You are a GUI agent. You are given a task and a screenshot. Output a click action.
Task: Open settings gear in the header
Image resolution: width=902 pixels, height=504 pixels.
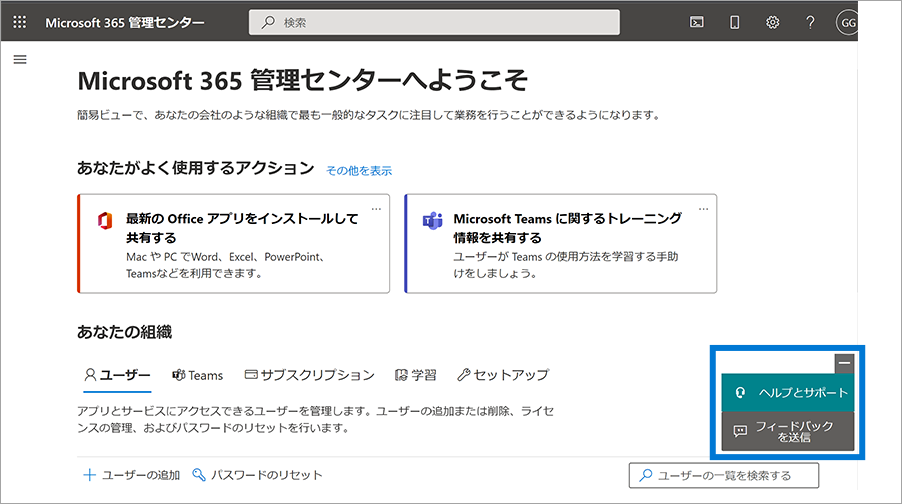773,22
